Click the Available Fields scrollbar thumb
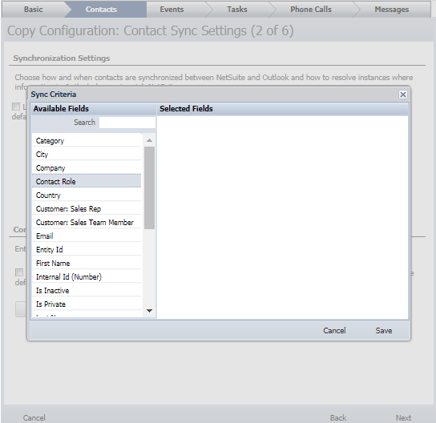Screen dimensions: 436x423 pos(149,188)
